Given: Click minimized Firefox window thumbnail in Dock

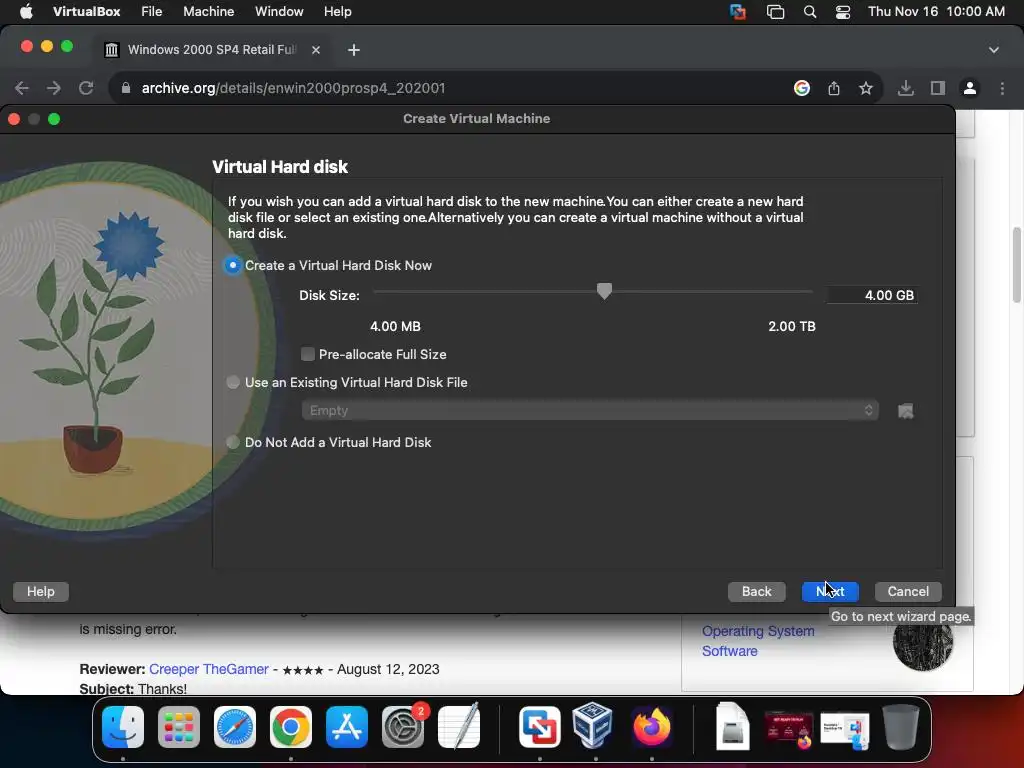Looking at the screenshot, I should click(x=788, y=729).
